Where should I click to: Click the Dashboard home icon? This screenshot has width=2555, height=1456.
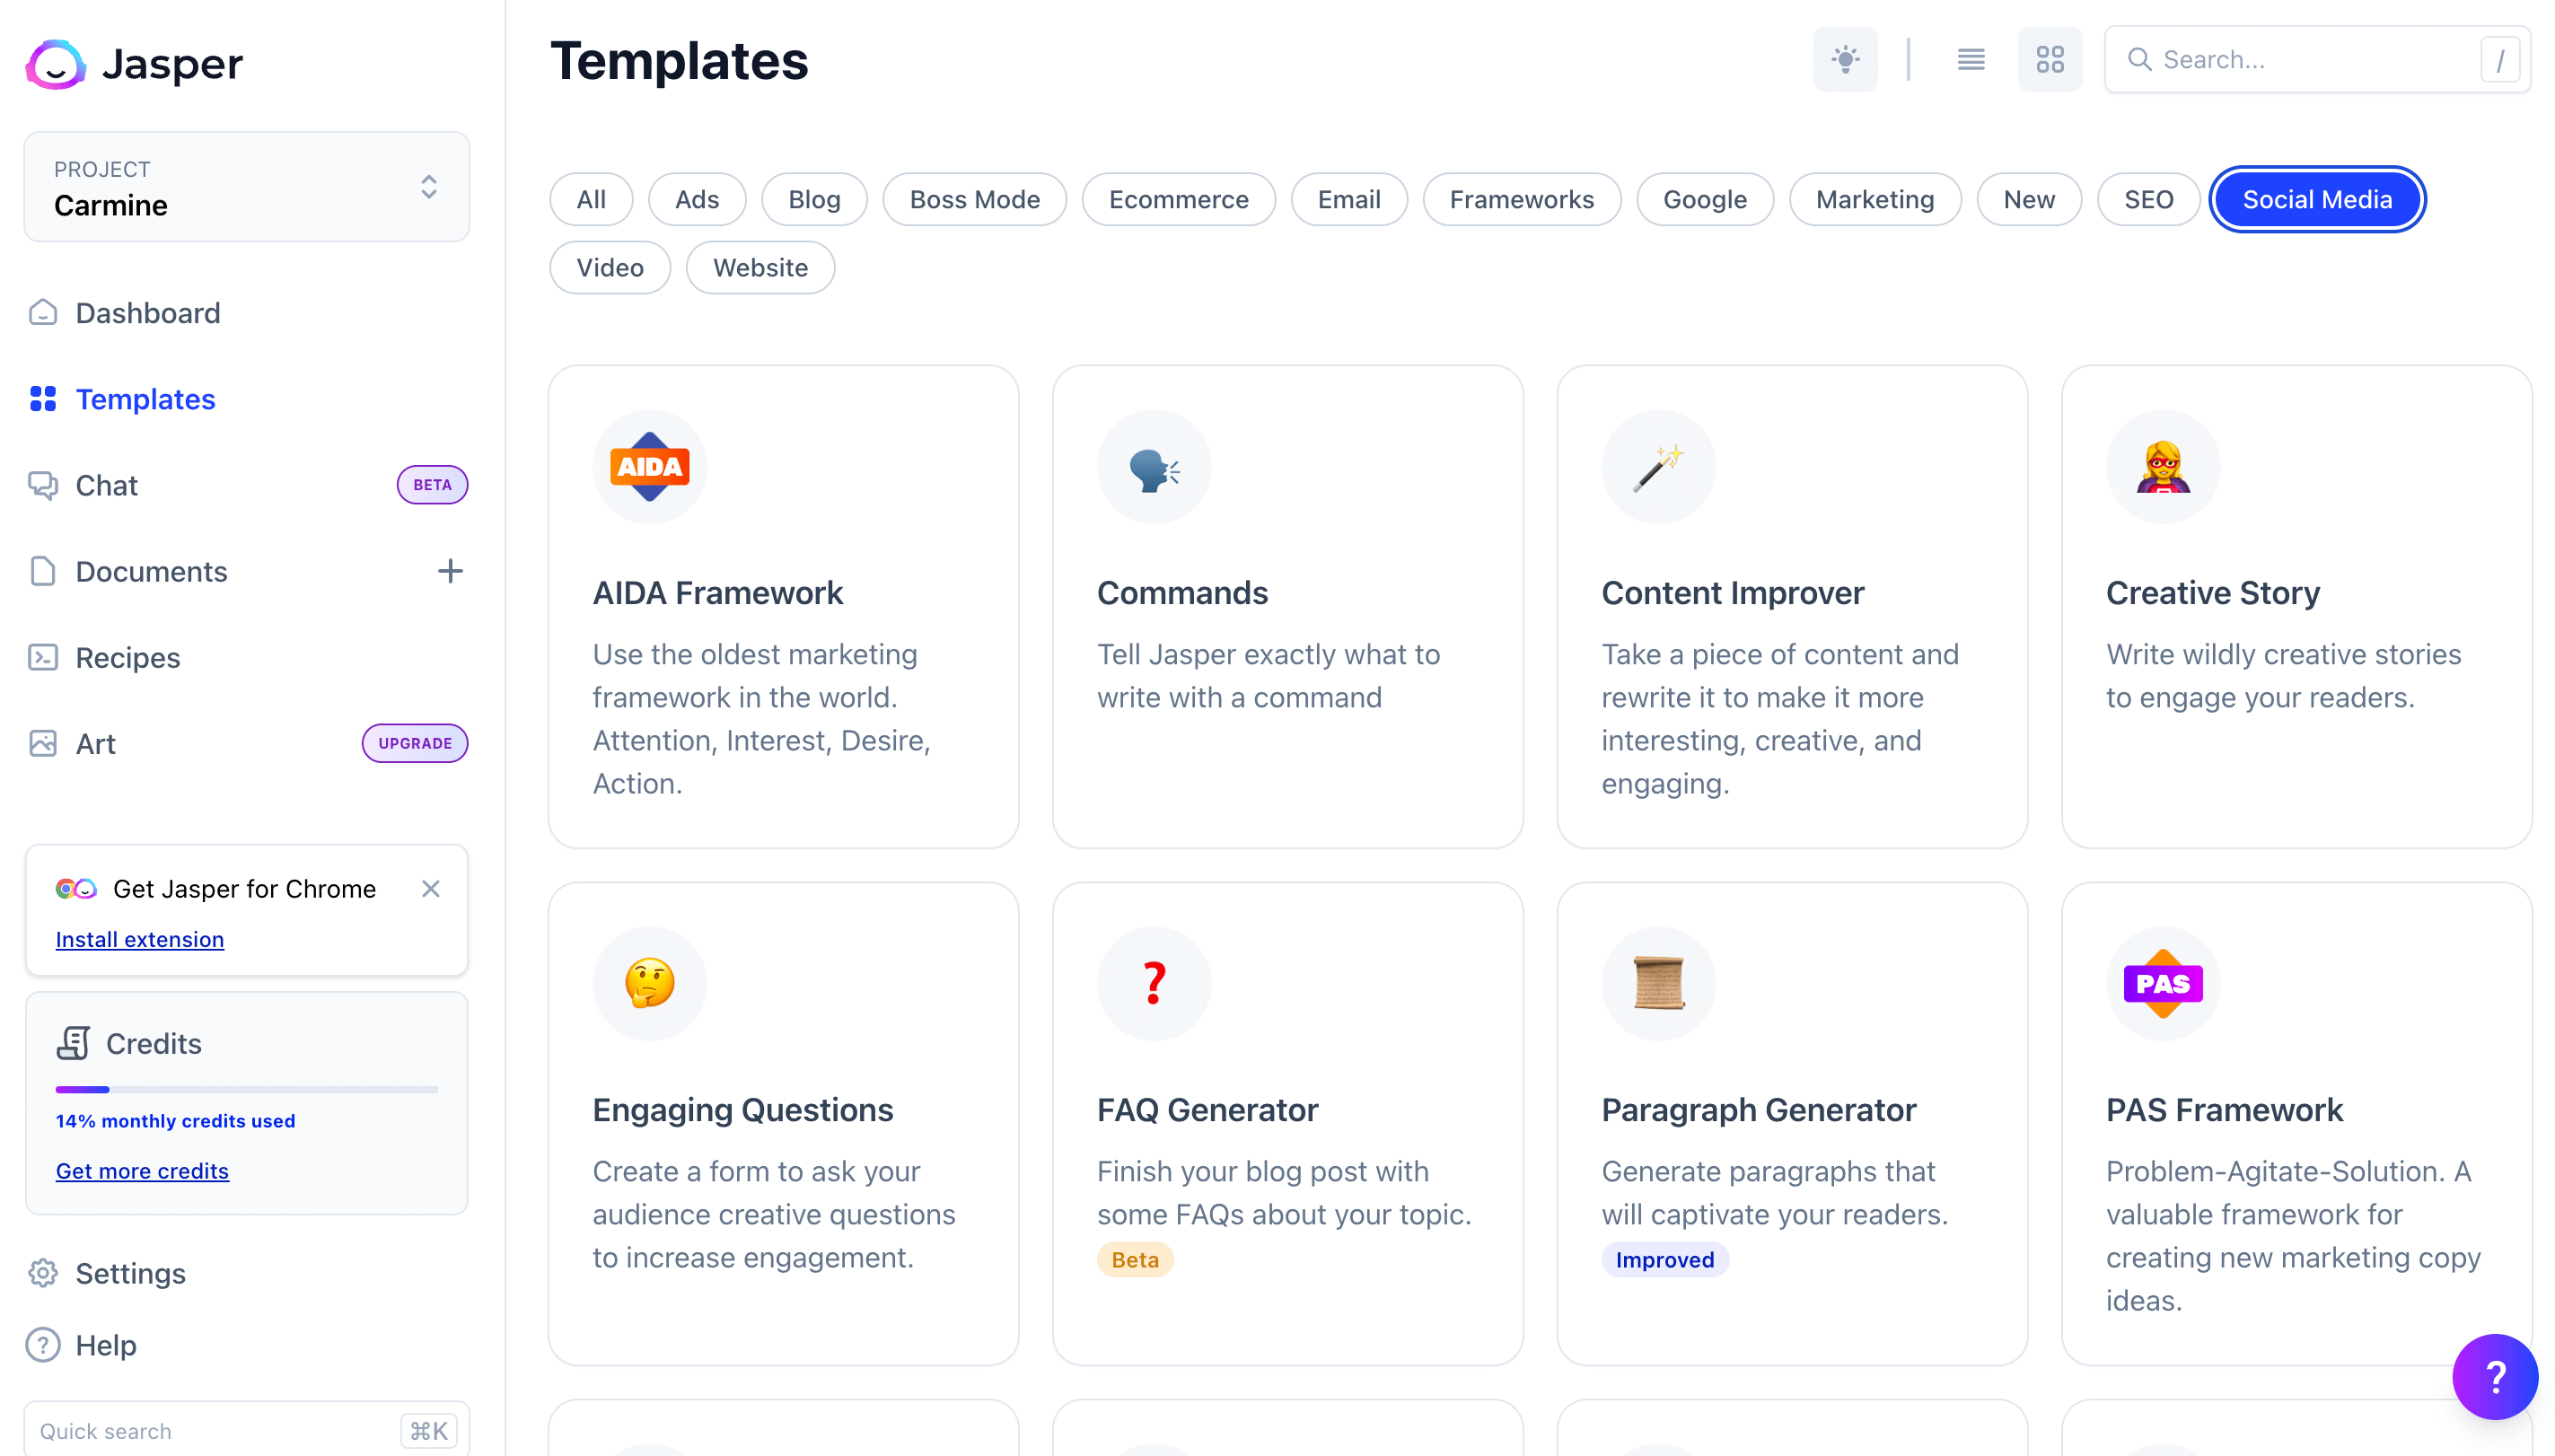tap(43, 313)
